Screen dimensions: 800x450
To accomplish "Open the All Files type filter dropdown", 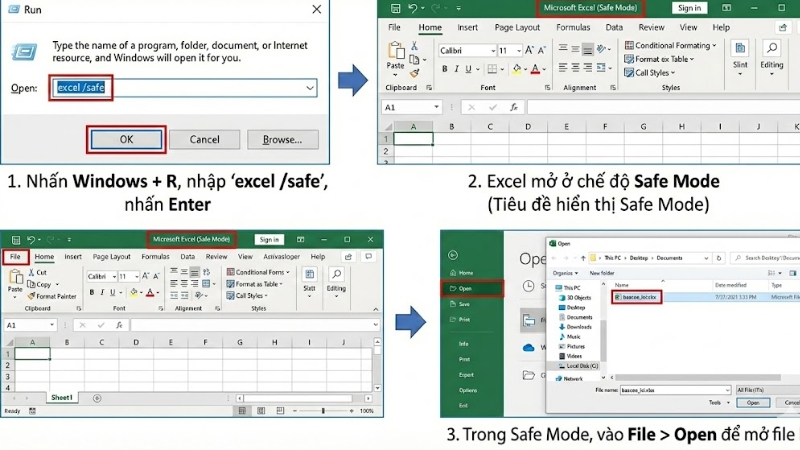I will (767, 390).
